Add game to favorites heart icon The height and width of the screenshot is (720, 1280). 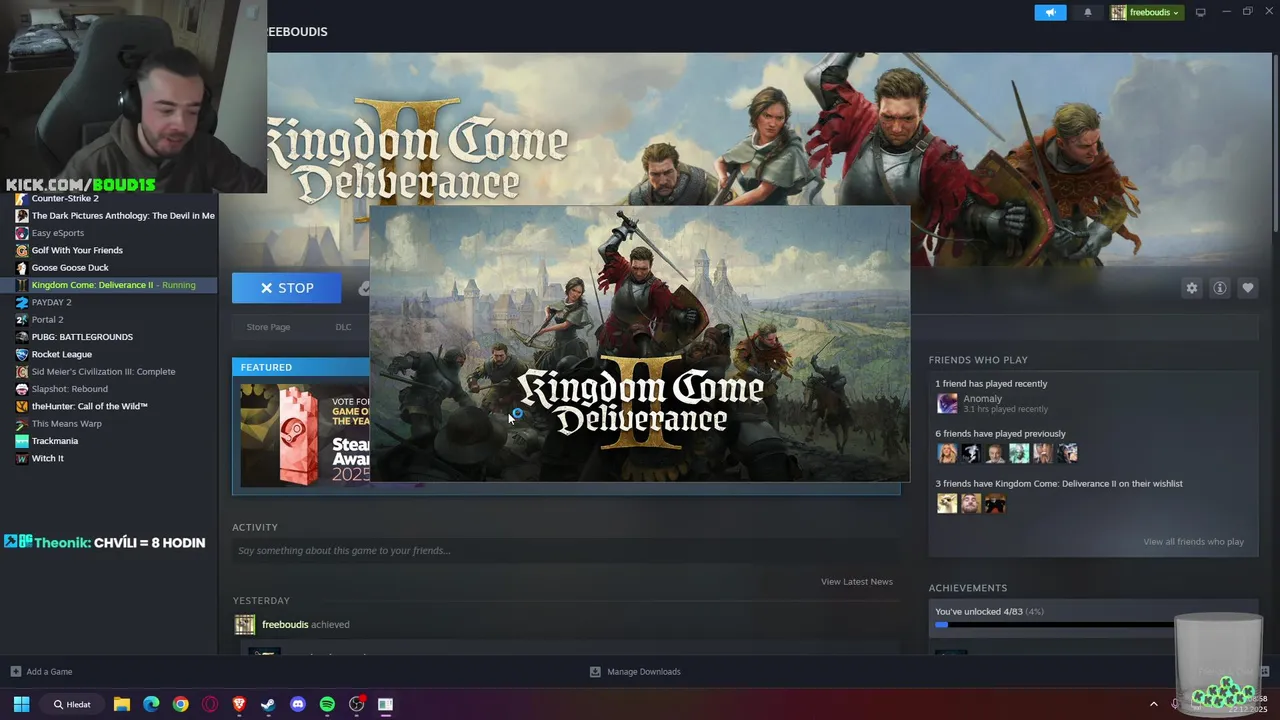pos(1248,288)
